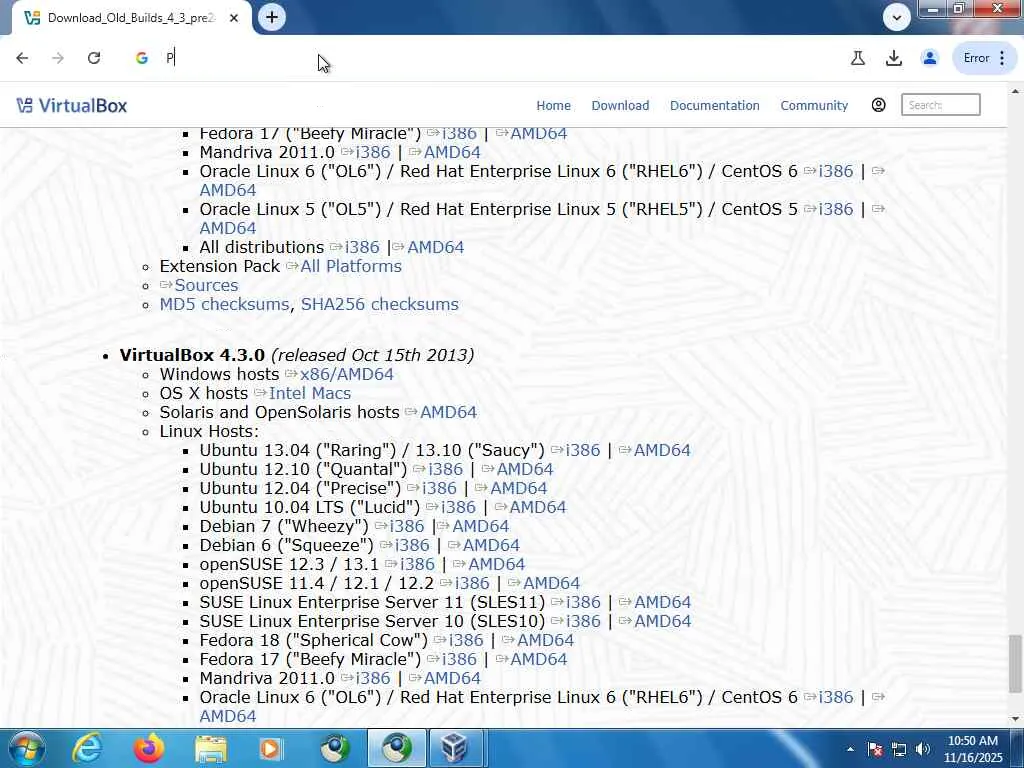Download Ubuntu 13.04 Raring i386 package
The width and height of the screenshot is (1024, 768).
[583, 450]
